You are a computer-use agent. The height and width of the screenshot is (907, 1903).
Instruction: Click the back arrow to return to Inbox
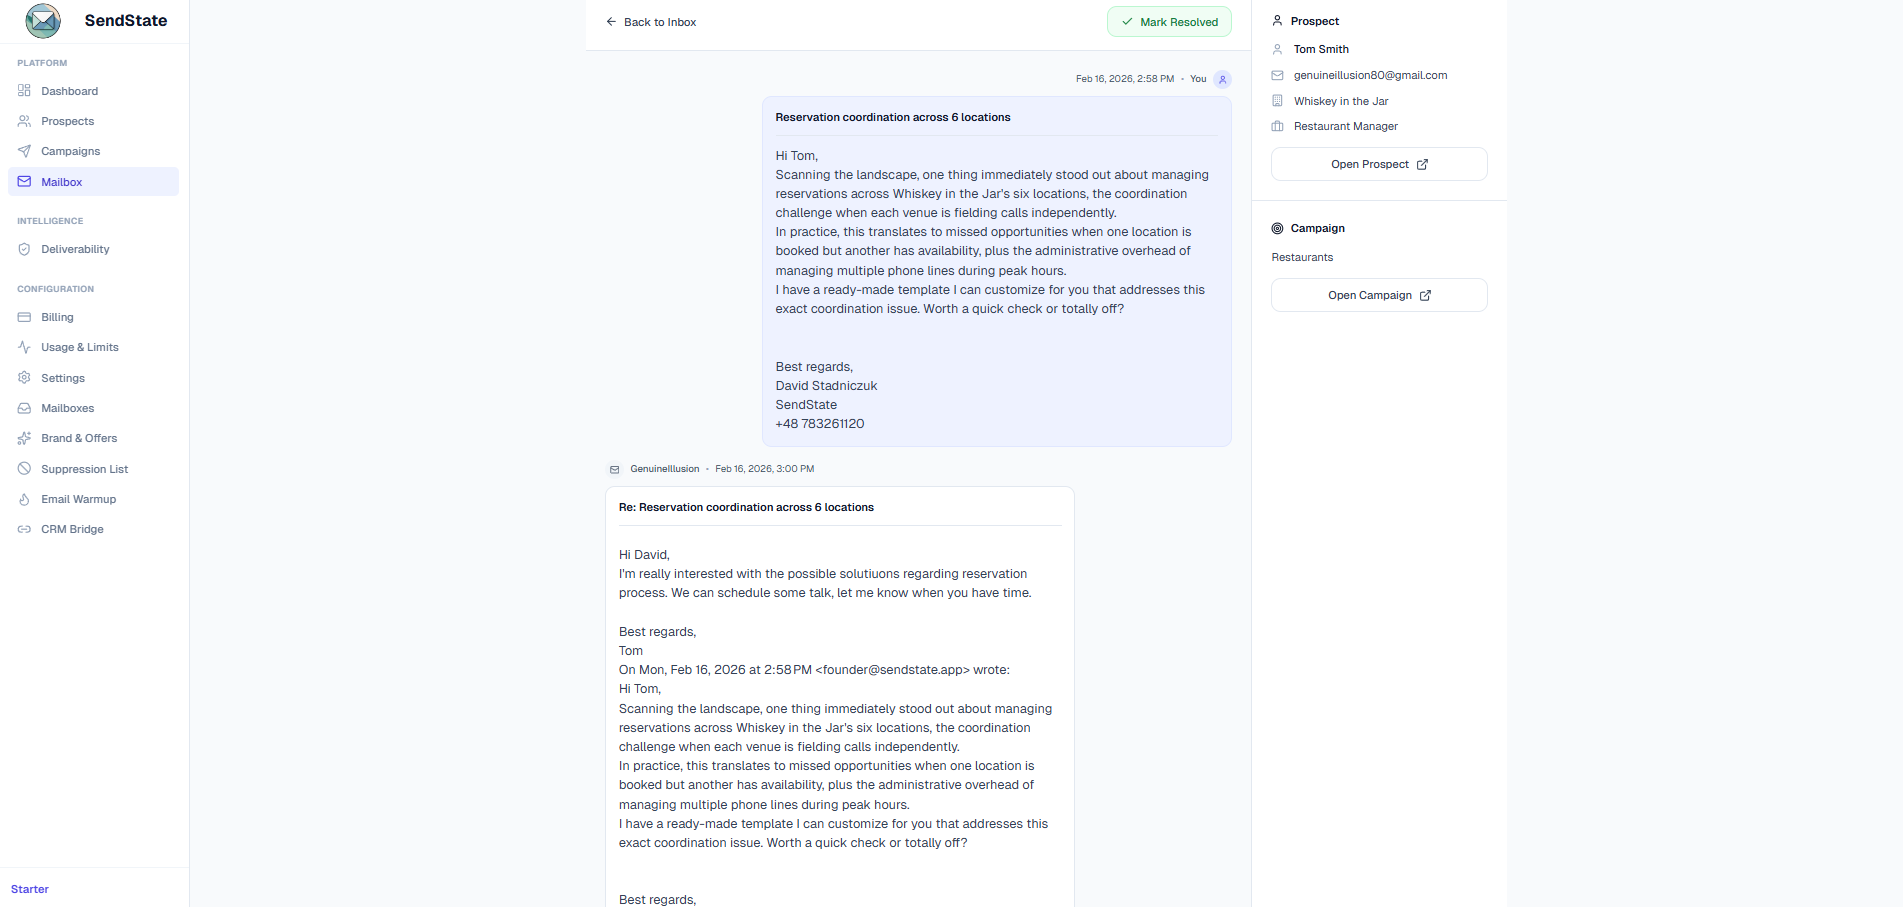click(610, 21)
